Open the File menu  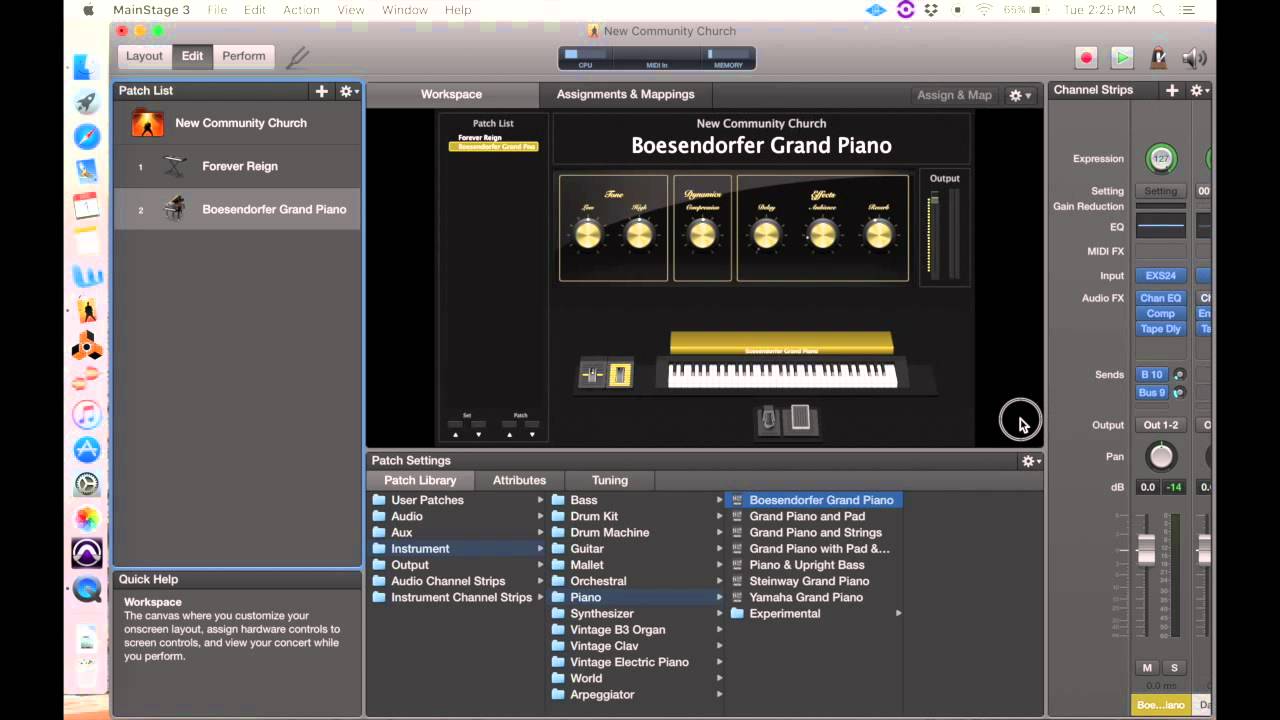[x=217, y=10]
